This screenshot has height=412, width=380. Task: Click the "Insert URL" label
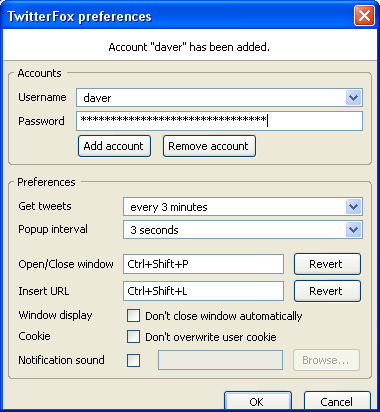[x=44, y=291]
